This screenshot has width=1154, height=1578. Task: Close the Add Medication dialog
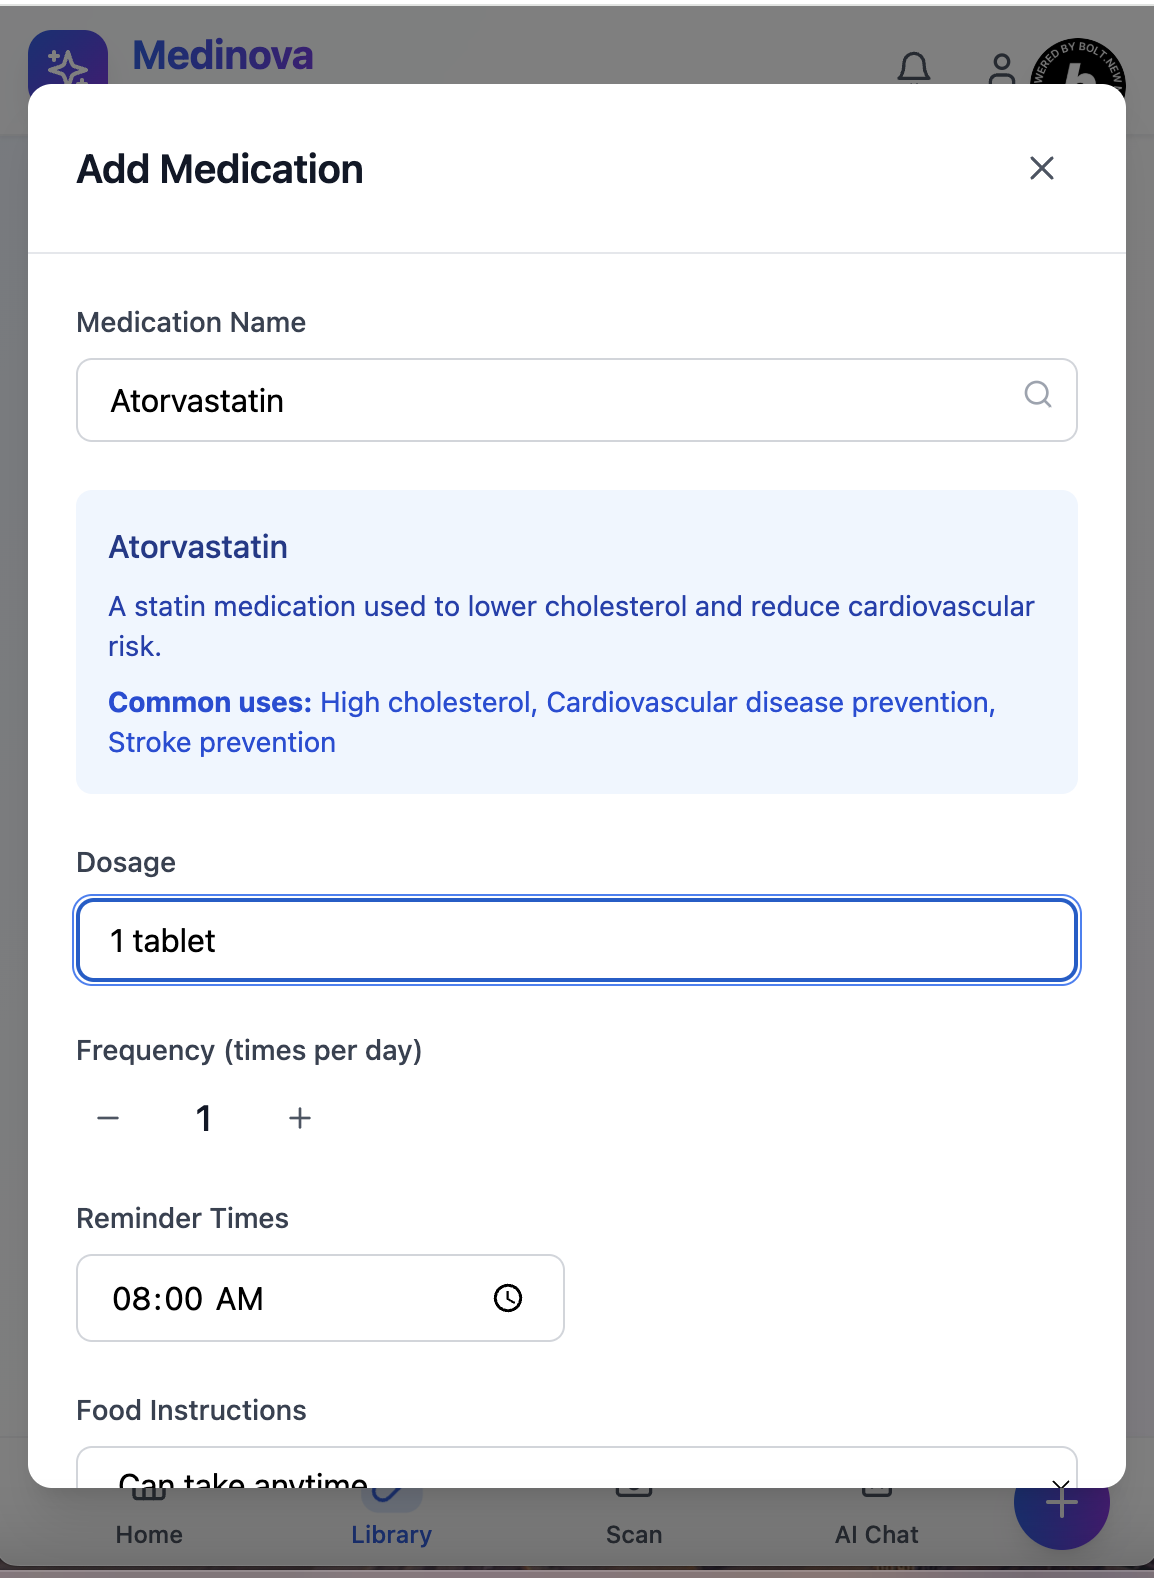point(1042,168)
